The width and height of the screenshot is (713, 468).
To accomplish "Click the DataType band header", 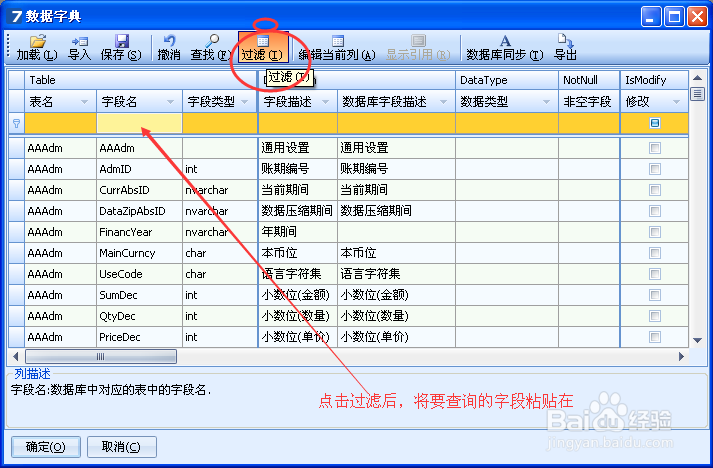I will 507,80.
